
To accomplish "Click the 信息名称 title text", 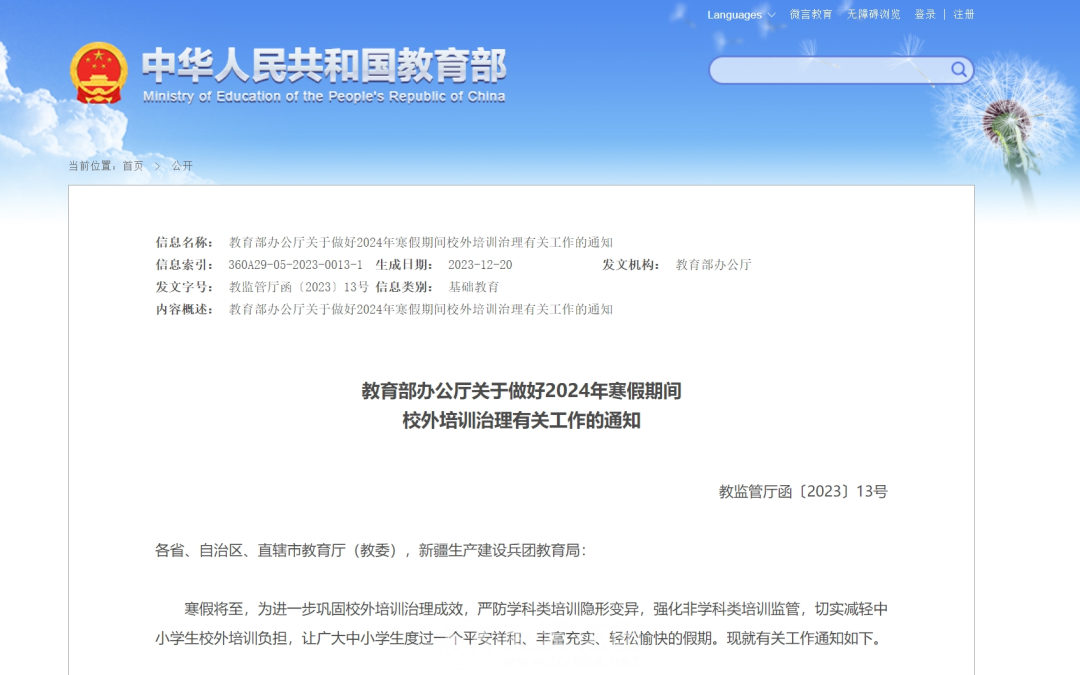I will pyautogui.click(x=421, y=242).
